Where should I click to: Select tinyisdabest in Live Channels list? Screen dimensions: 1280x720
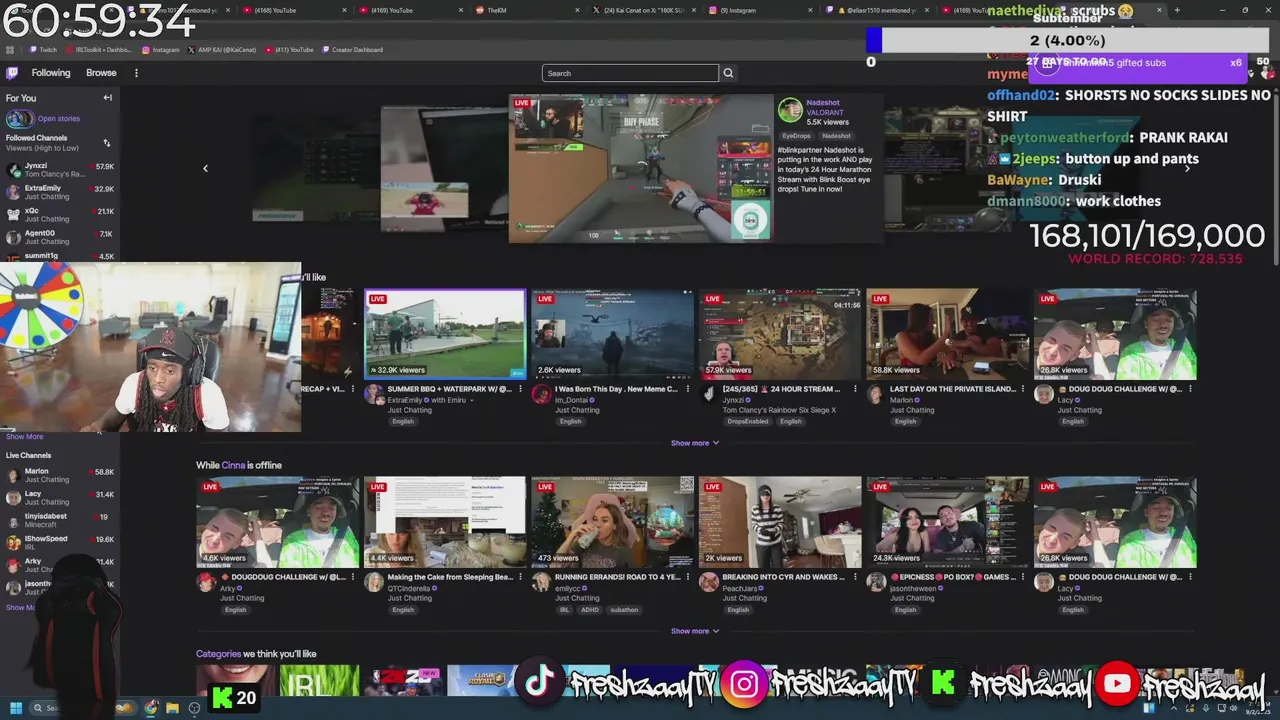[60, 520]
